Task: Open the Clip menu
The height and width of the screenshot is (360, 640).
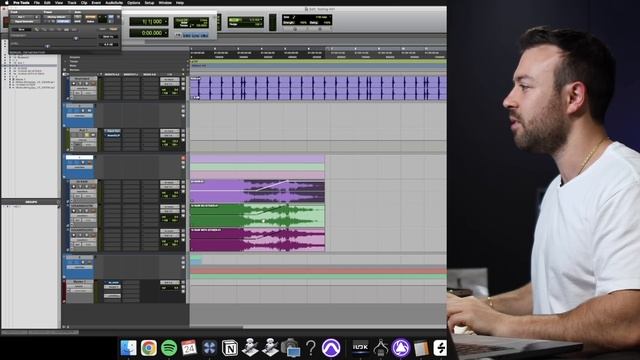Action: pos(84,2)
